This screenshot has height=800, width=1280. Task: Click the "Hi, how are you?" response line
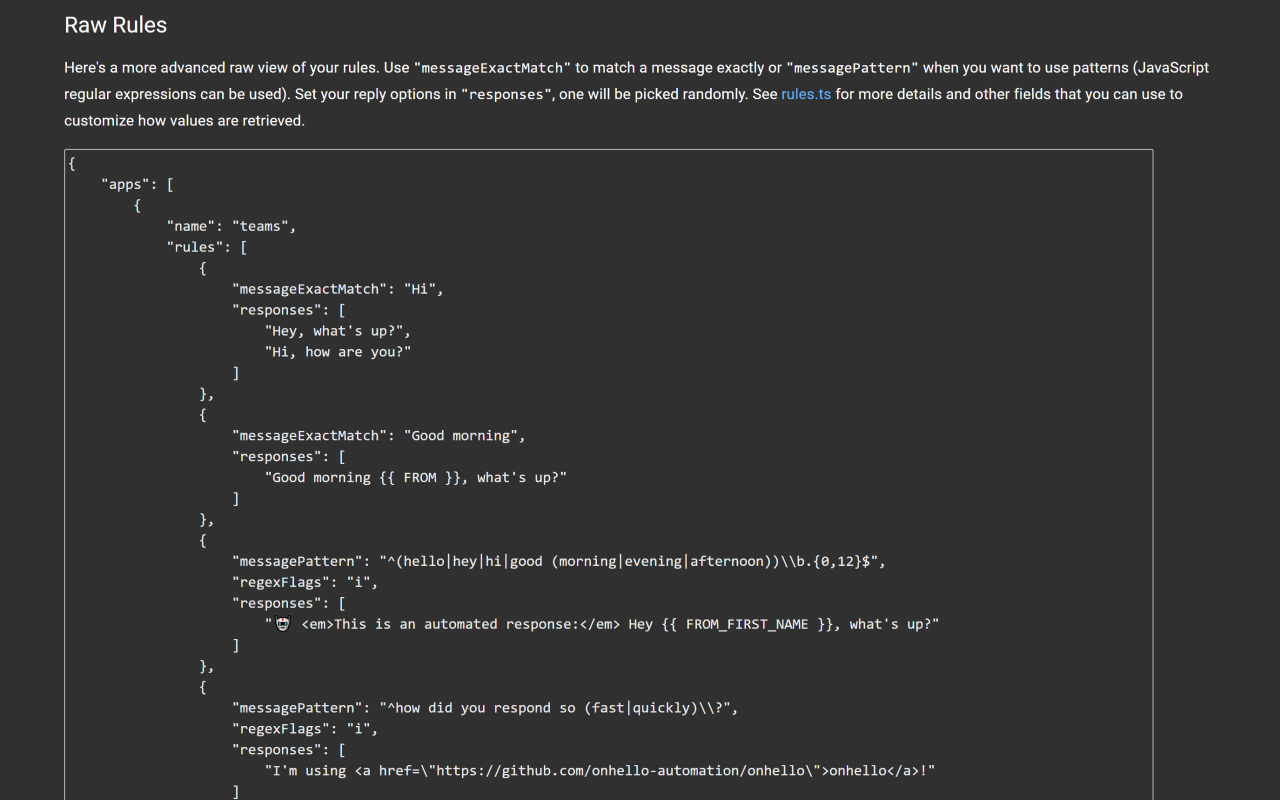pyautogui.click(x=338, y=352)
